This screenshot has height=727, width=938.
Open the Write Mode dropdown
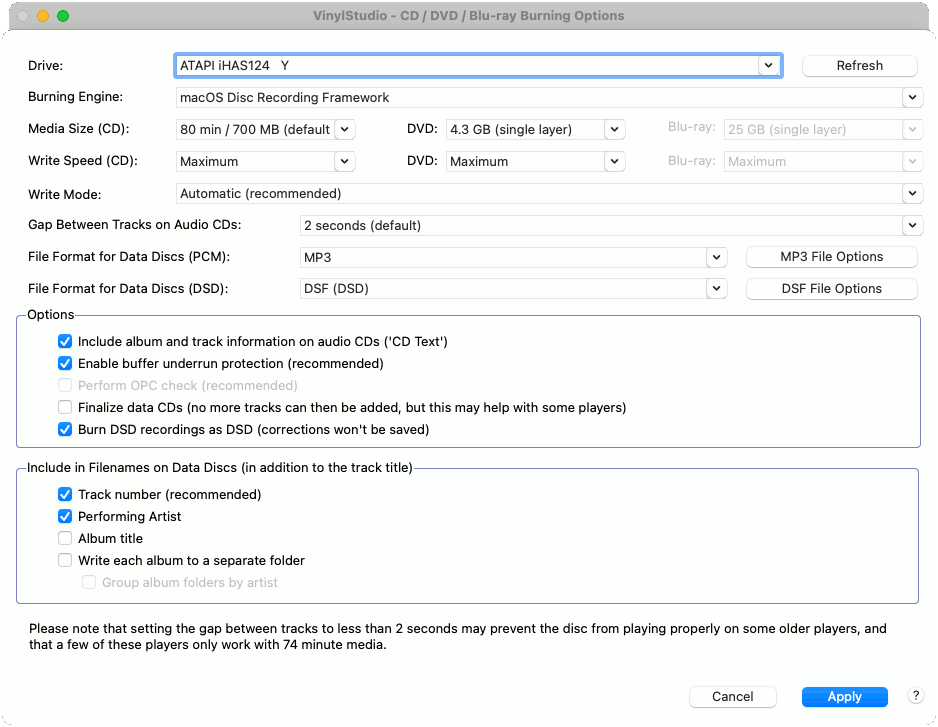[x=912, y=193]
